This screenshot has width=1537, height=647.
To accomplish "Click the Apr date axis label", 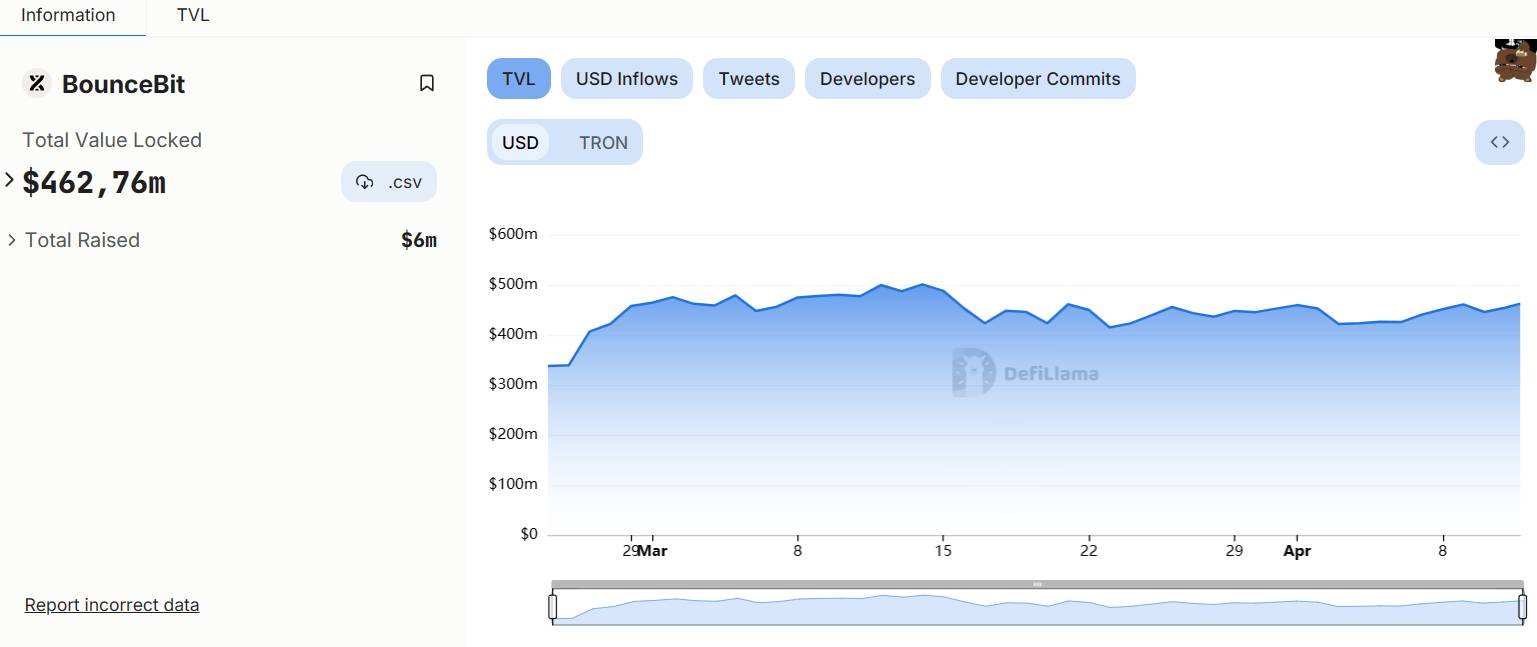I will (1297, 551).
